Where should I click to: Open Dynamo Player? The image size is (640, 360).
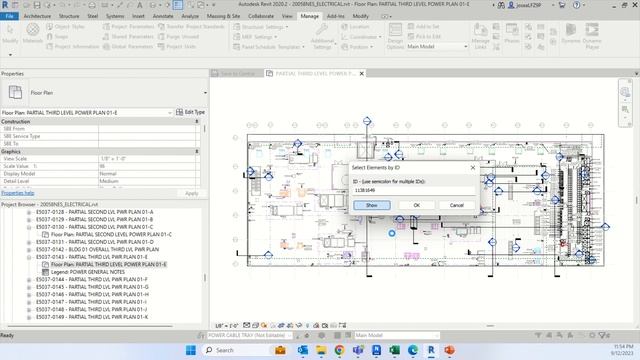pyautogui.click(x=592, y=36)
